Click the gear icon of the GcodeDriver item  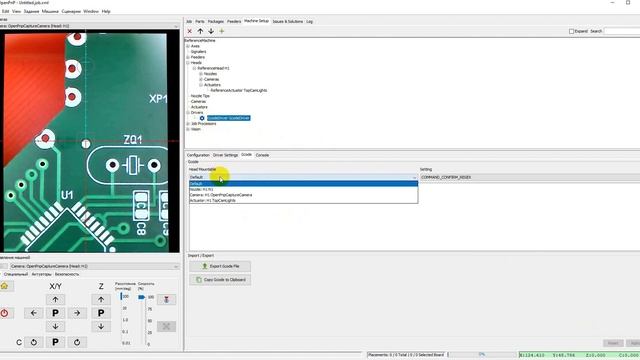202,118
